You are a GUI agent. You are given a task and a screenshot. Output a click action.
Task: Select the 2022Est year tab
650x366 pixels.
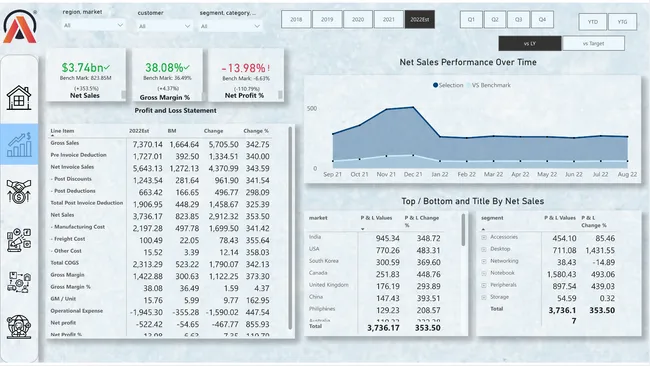click(420, 19)
